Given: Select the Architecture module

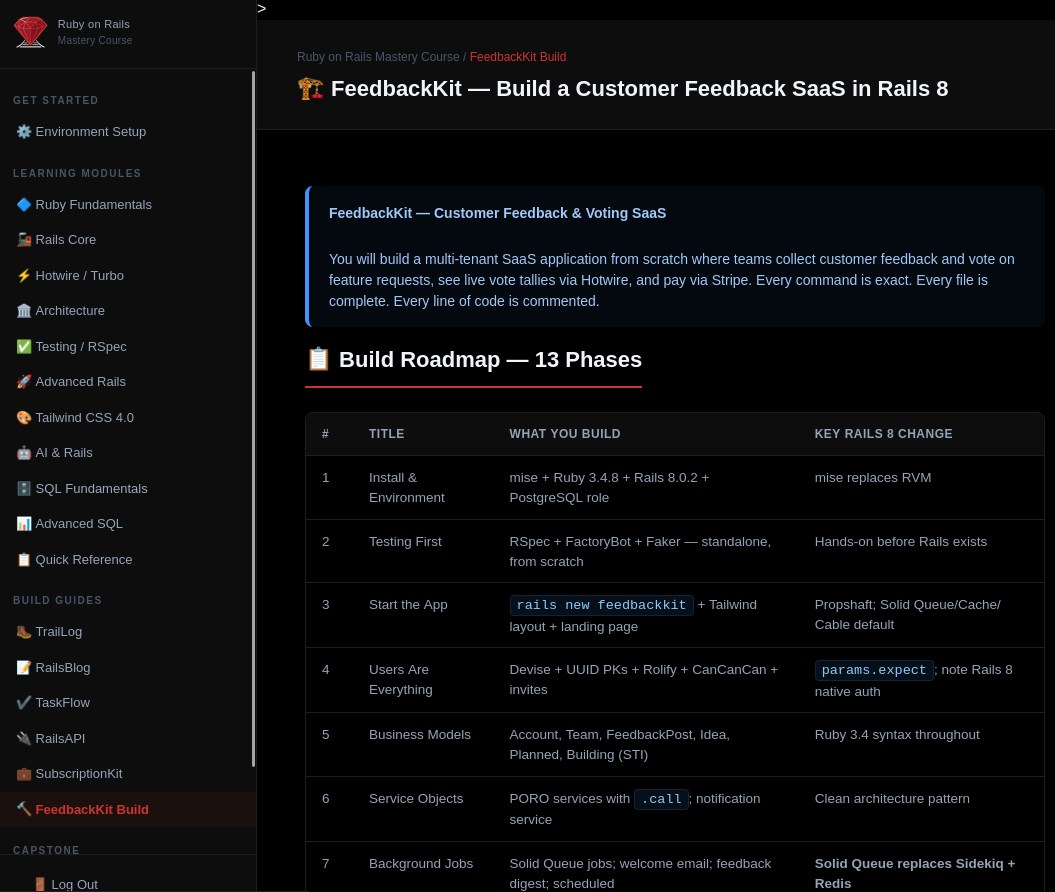Looking at the screenshot, I should pyautogui.click(x=128, y=311).
